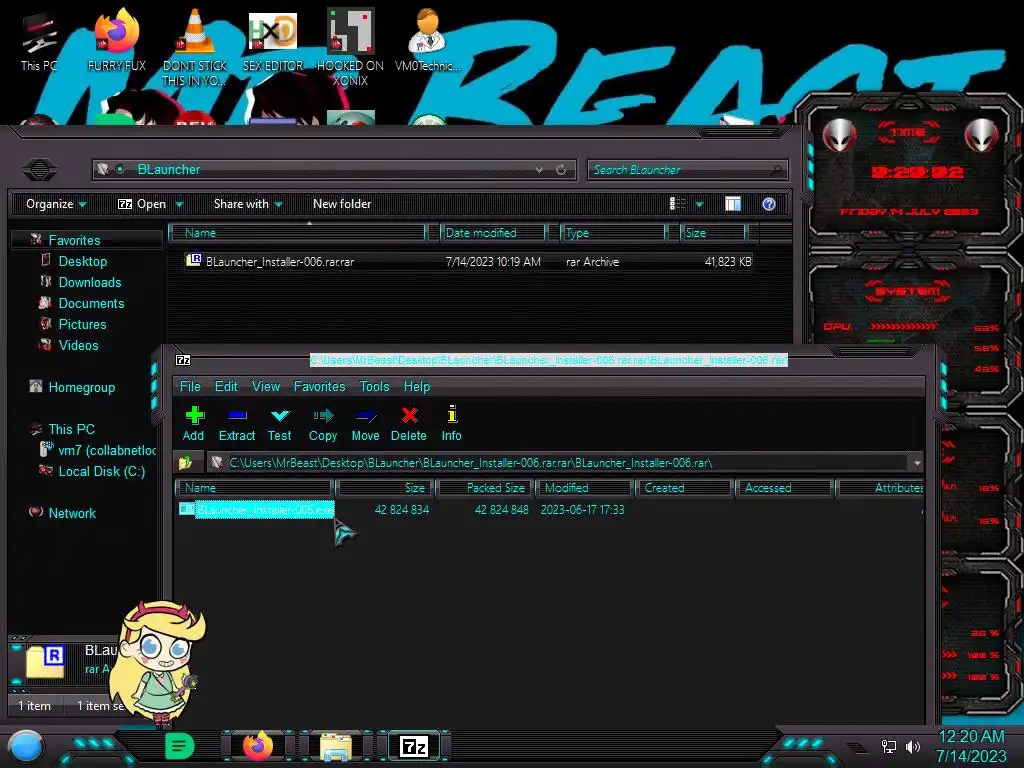
Task: Click the Explorer back navigation button
Action: coord(40,170)
